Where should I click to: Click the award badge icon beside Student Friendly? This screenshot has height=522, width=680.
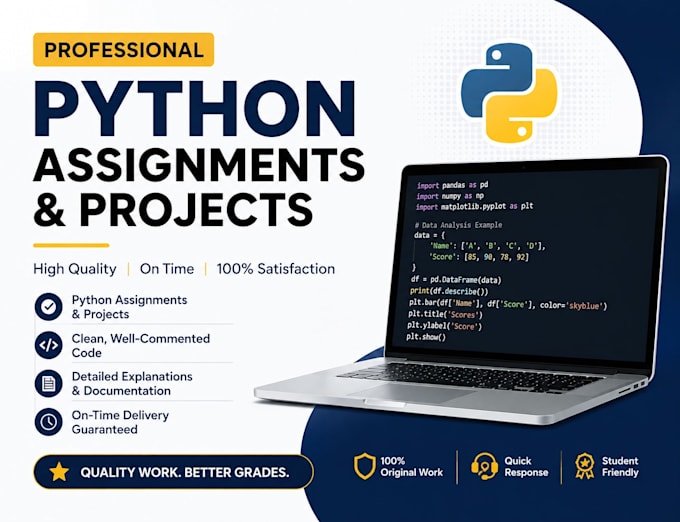585,467
